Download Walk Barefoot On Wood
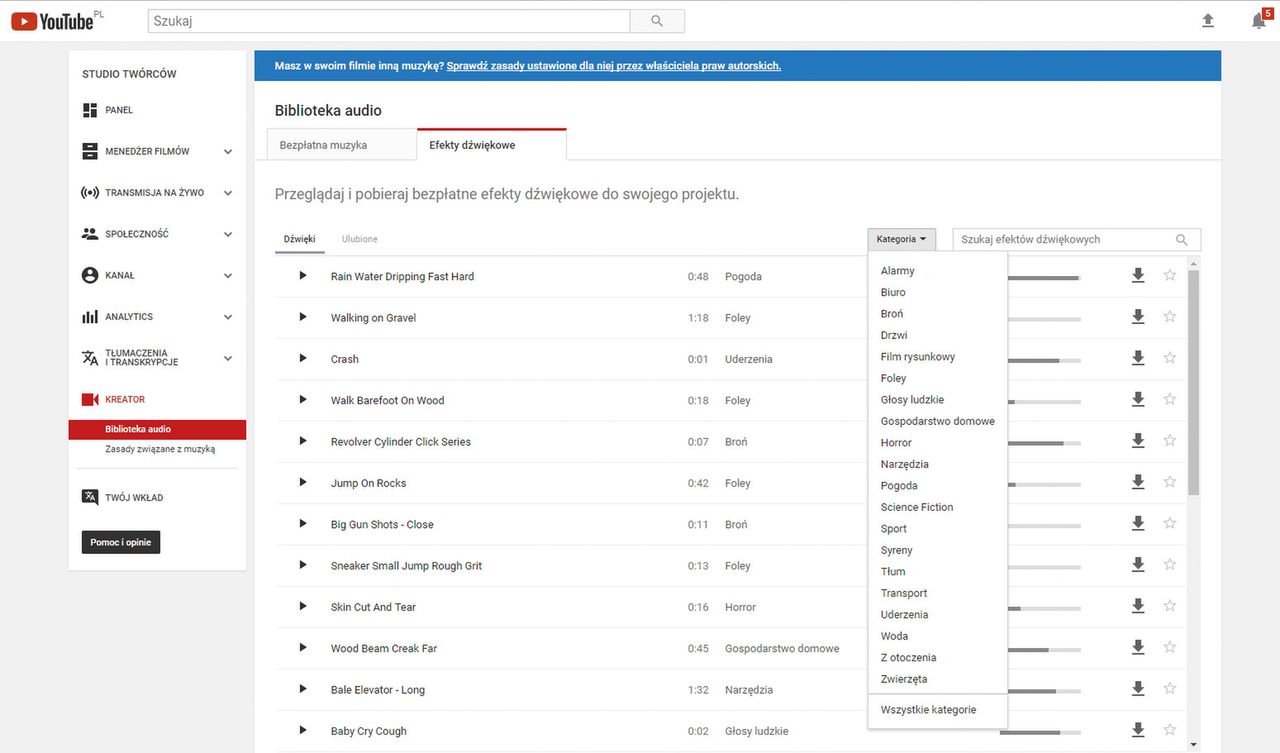Image resolution: width=1280 pixels, height=753 pixels. (1138, 400)
